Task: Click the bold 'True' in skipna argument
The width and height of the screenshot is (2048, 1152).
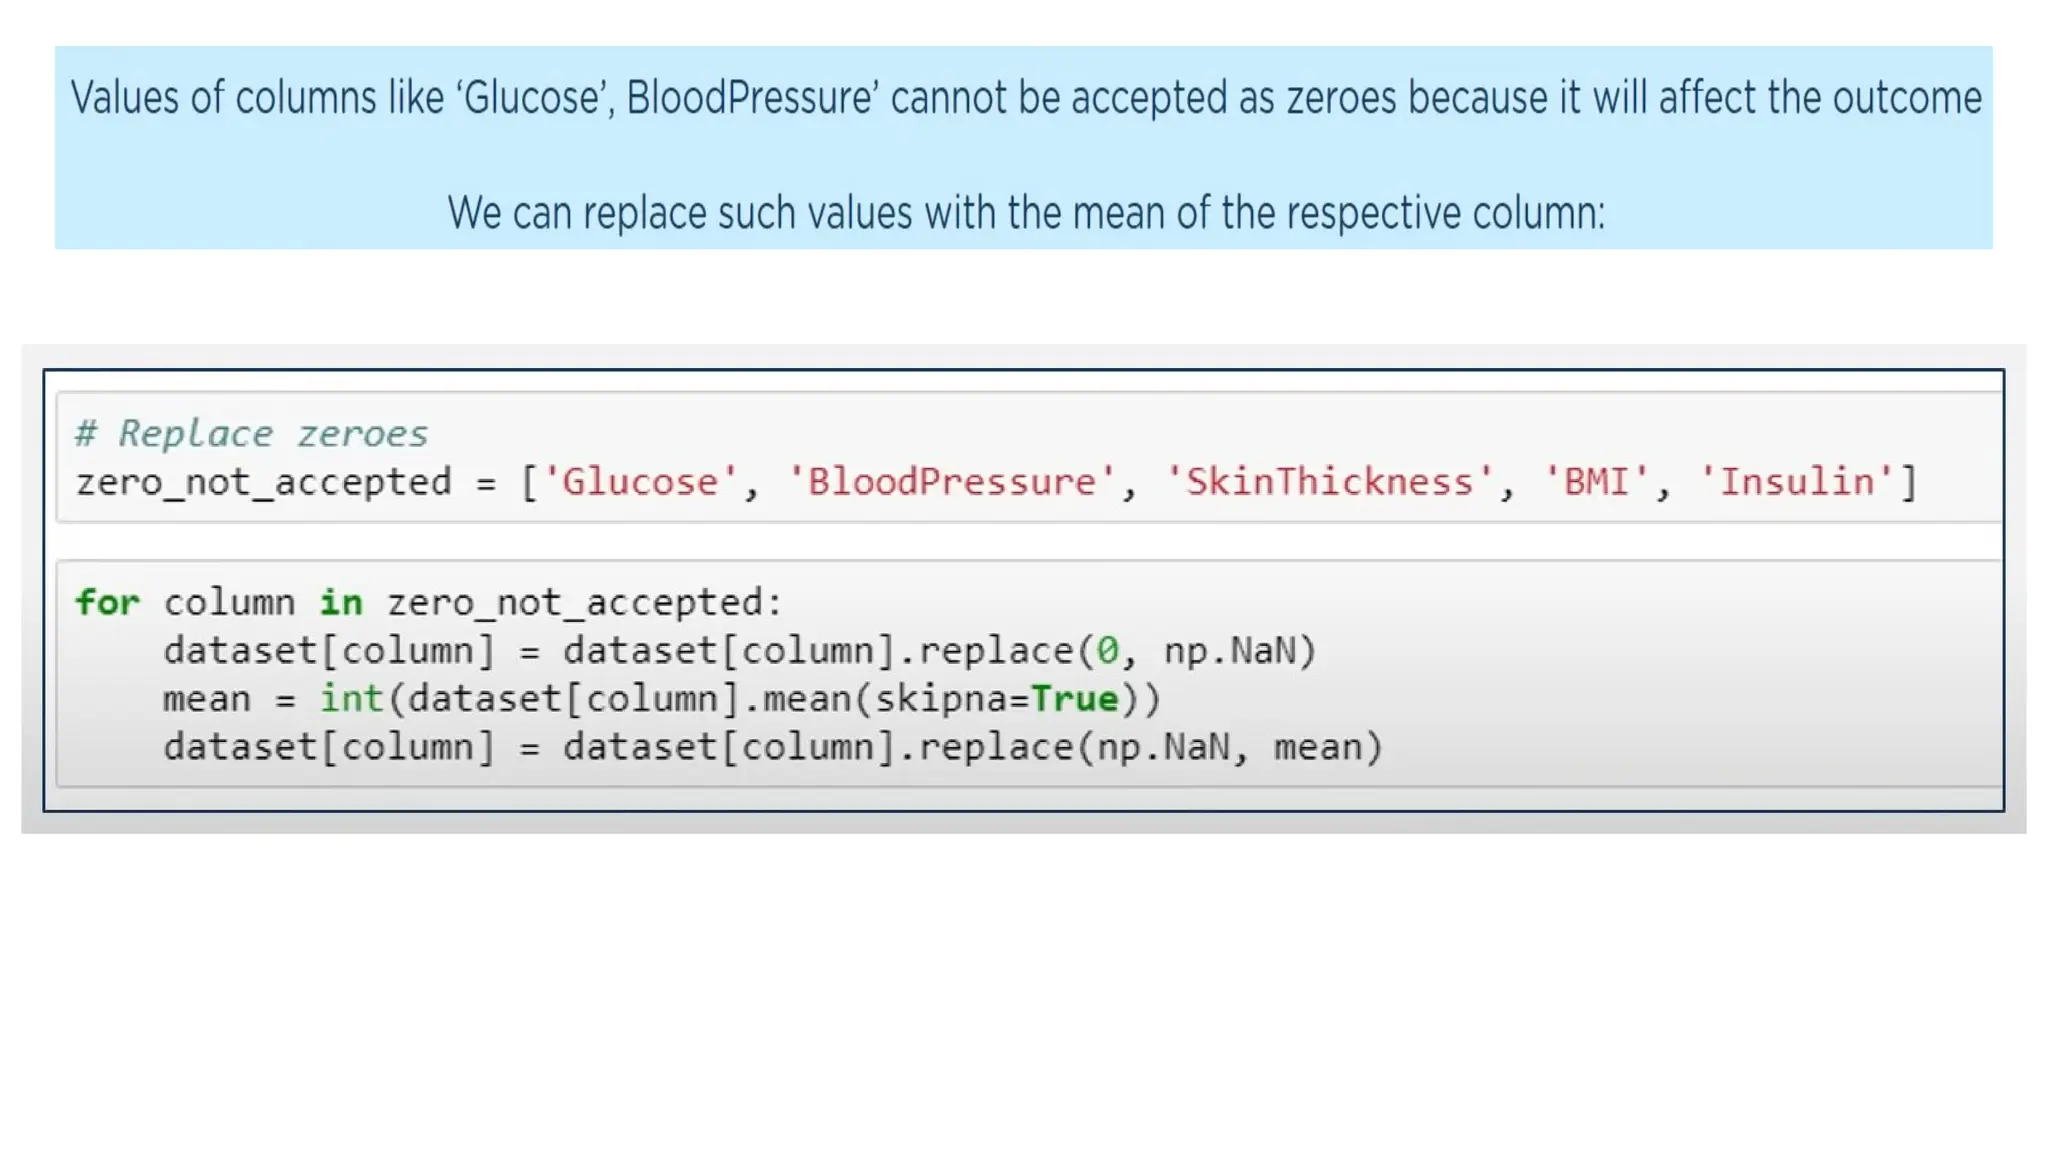Action: tap(1074, 699)
